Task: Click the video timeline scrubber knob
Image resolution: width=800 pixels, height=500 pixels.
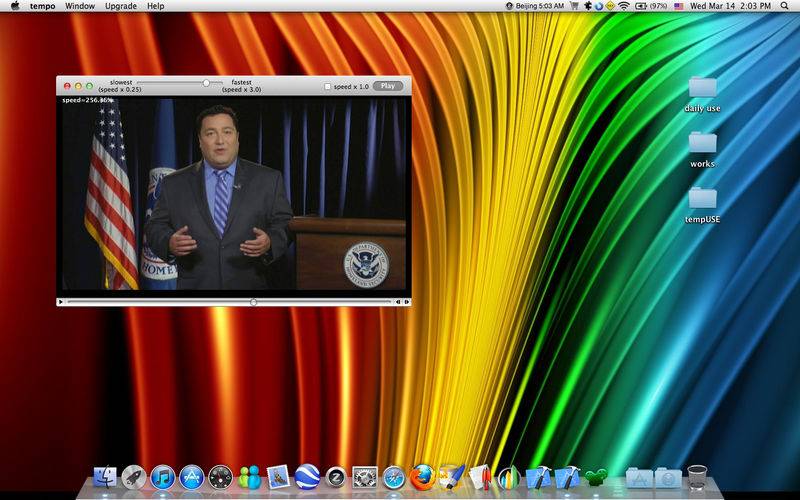Action: coord(254,302)
